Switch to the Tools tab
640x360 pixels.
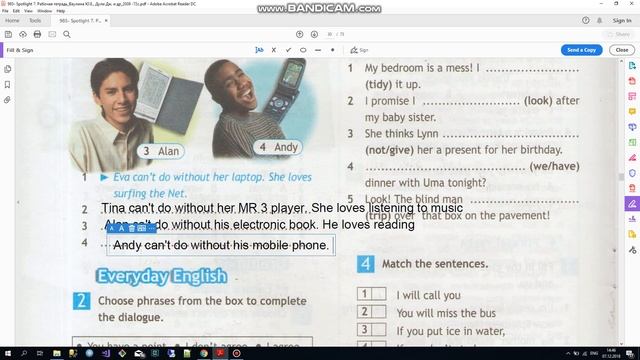pyautogui.click(x=35, y=20)
